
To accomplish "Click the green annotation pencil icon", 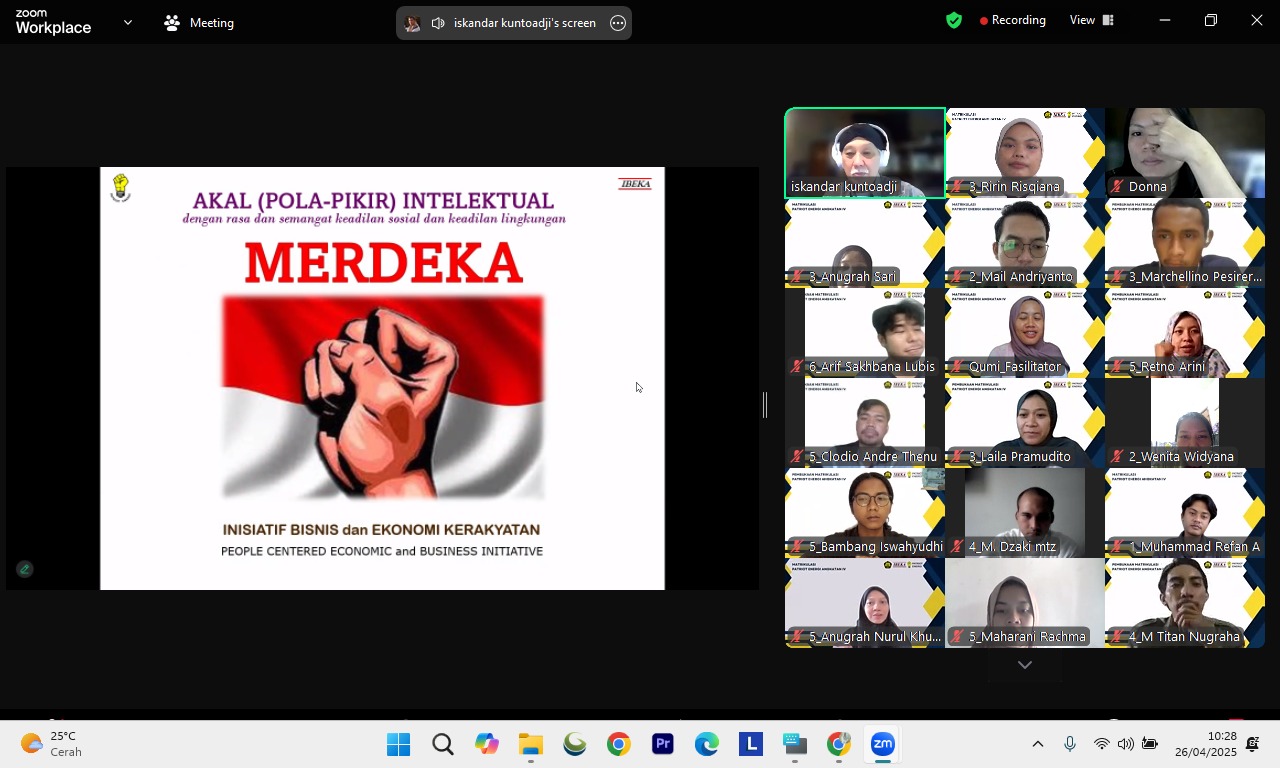I will click(x=25, y=569).
